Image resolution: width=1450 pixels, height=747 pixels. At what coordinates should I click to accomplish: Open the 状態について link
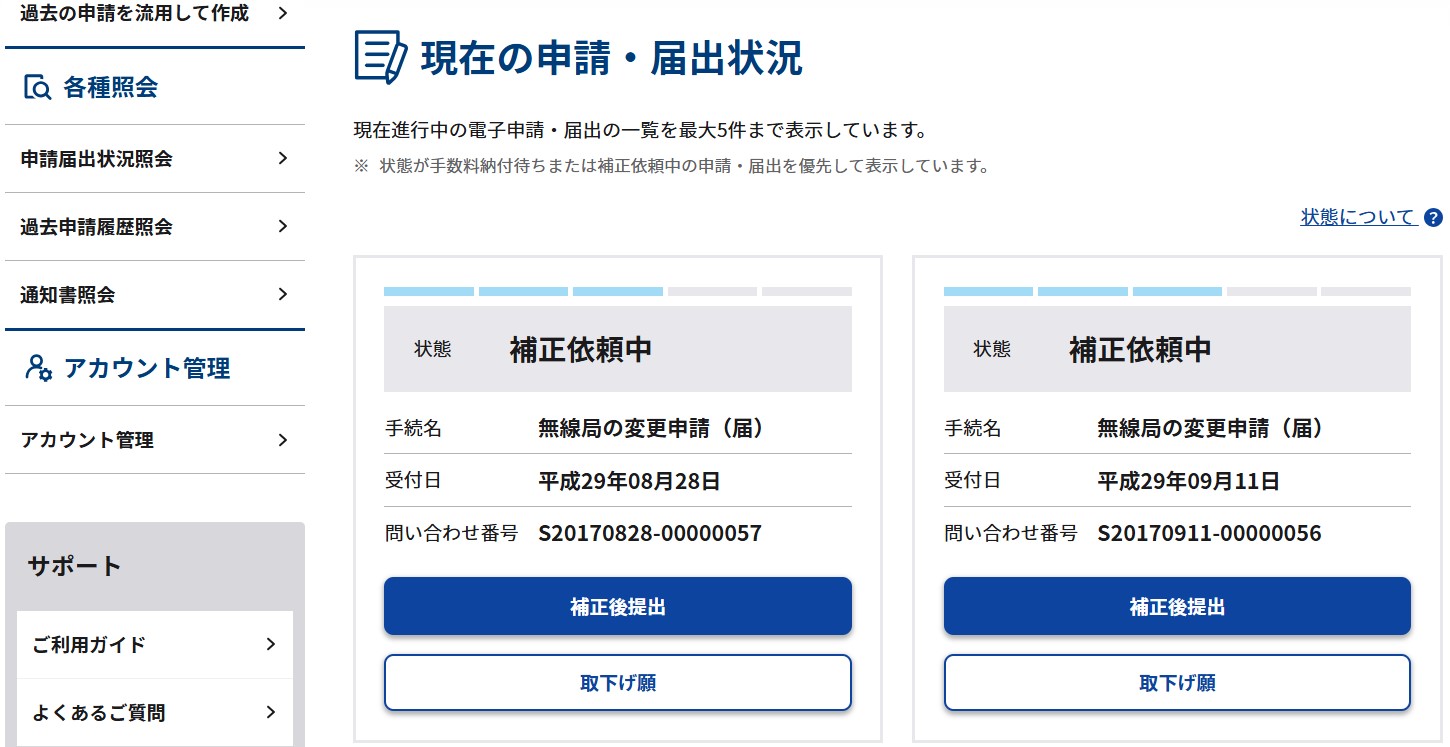point(1358,217)
